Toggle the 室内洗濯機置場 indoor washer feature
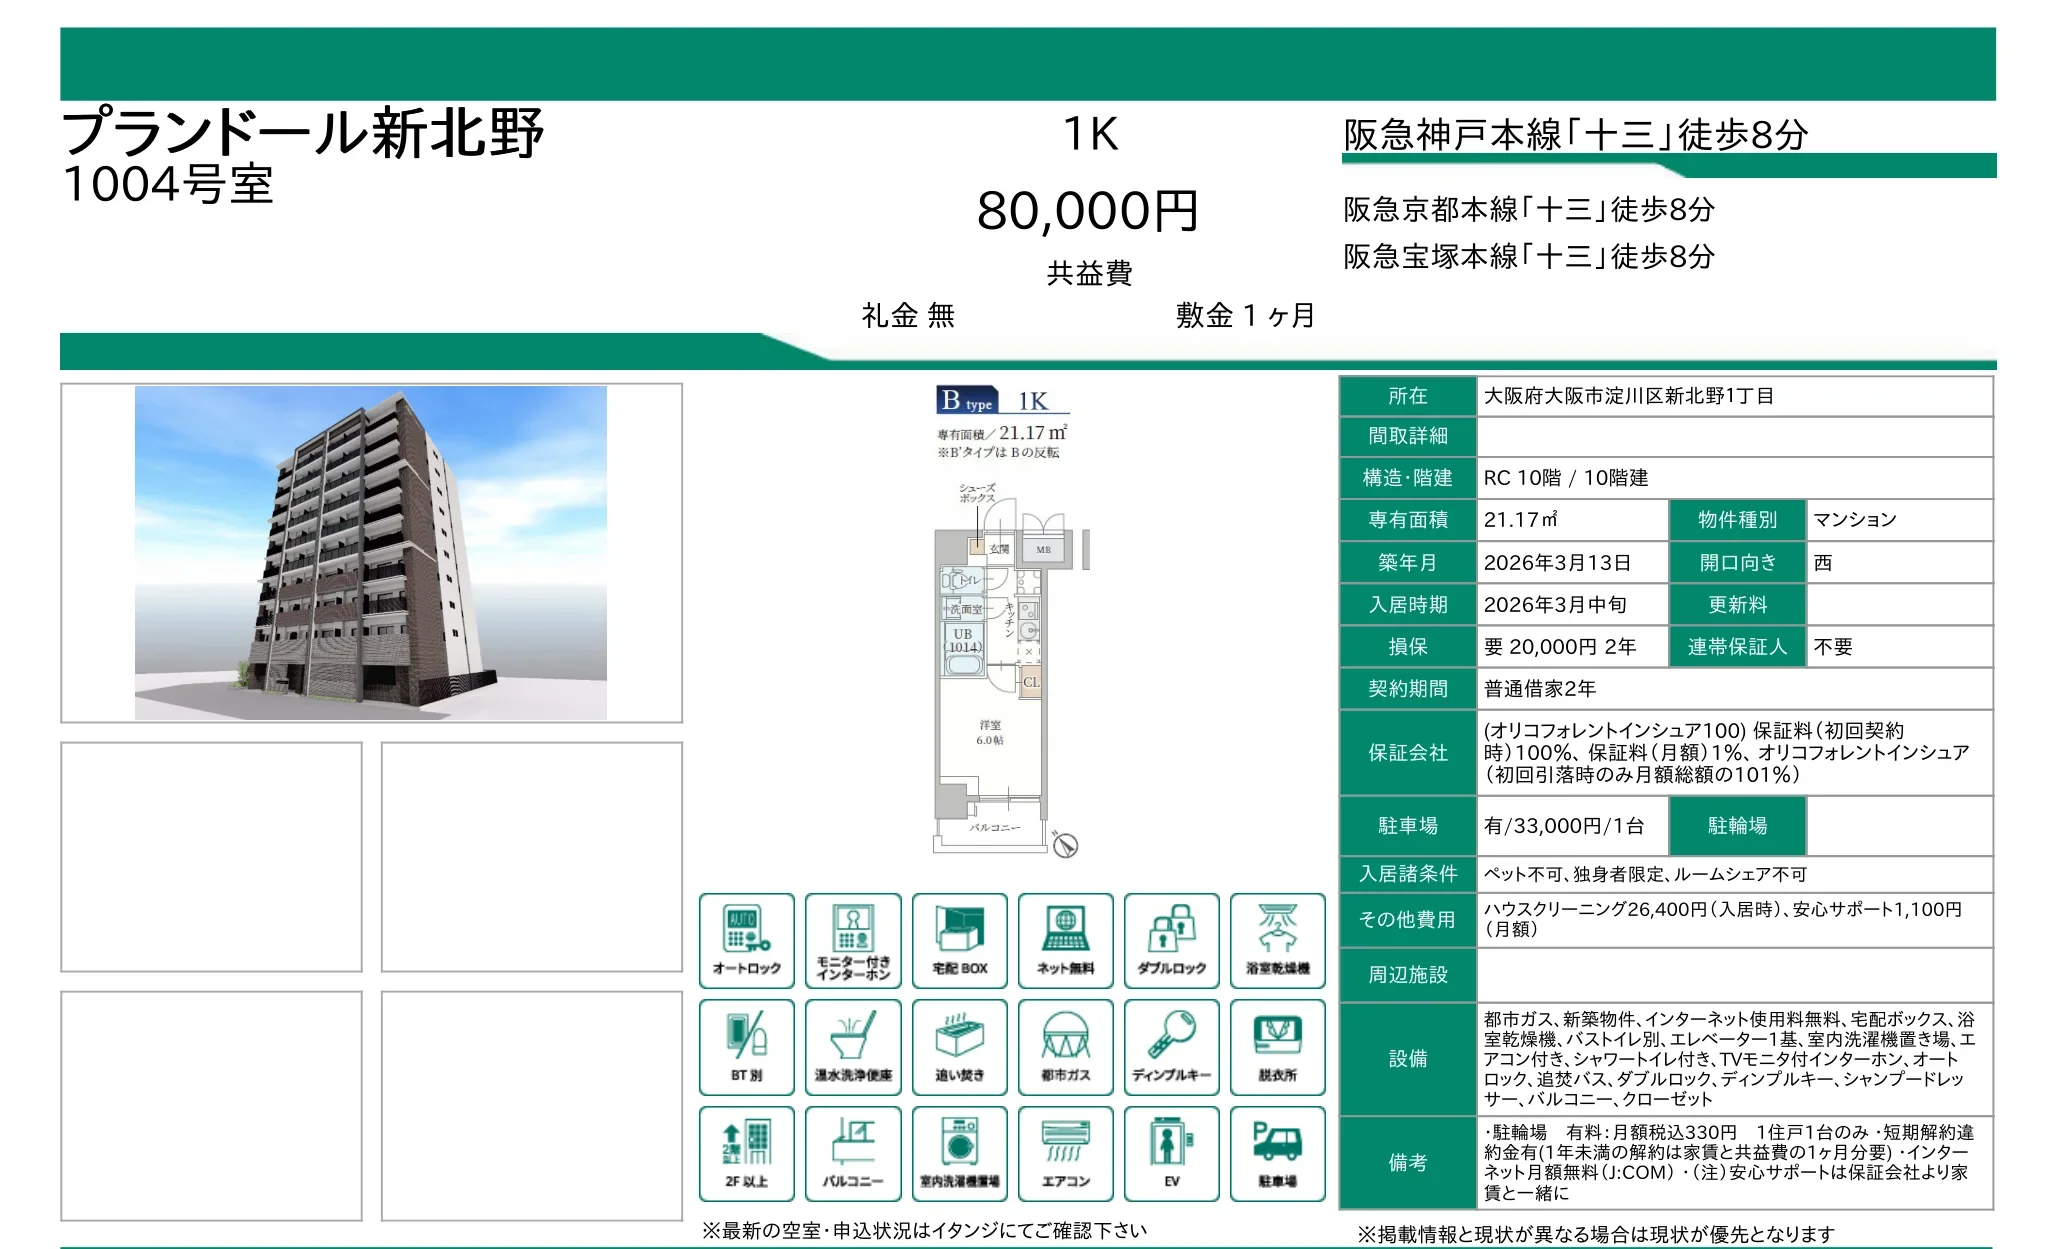 tap(960, 1152)
